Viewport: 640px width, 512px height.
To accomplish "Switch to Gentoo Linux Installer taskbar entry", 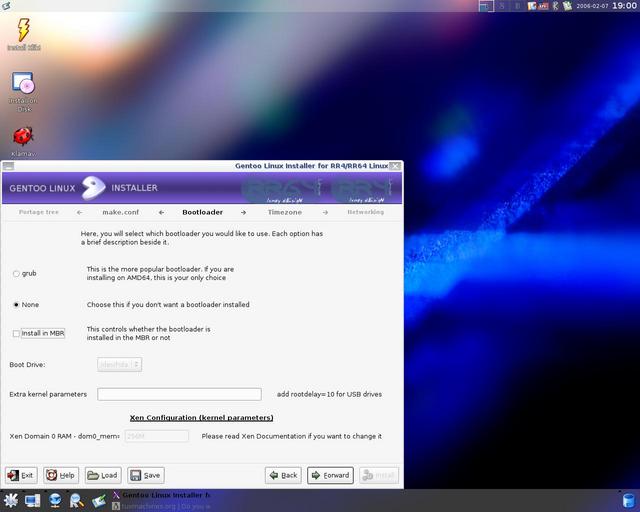I will click(x=162, y=495).
